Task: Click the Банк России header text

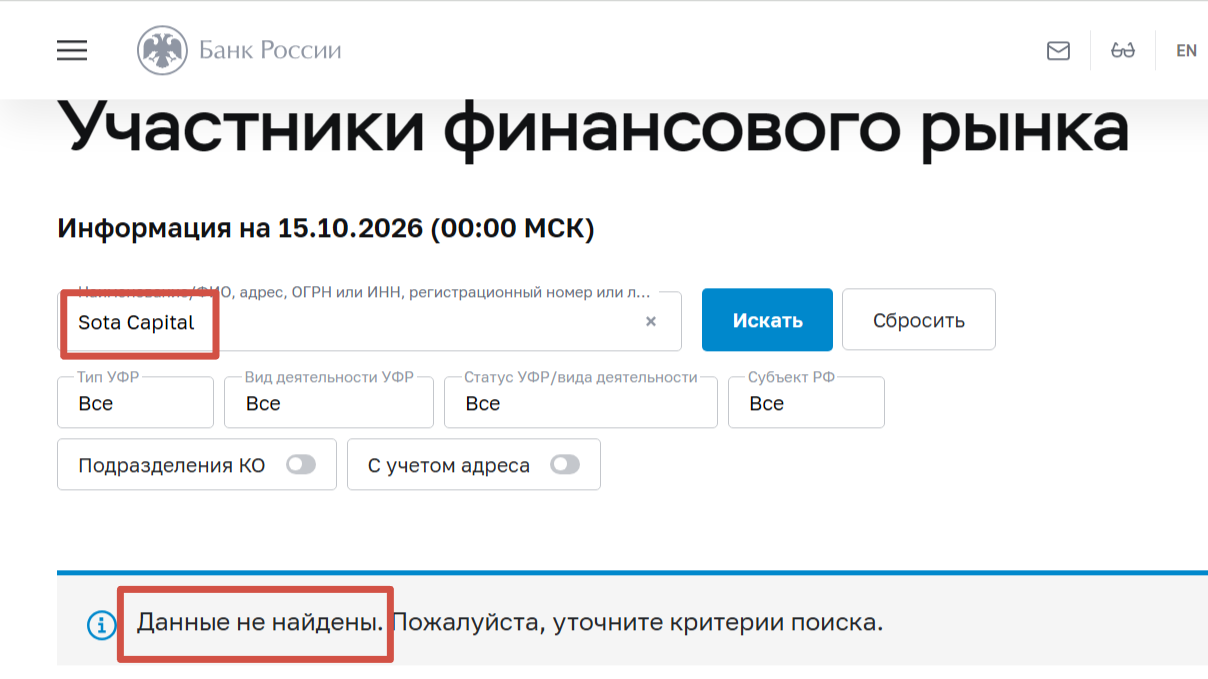Action: tap(270, 50)
